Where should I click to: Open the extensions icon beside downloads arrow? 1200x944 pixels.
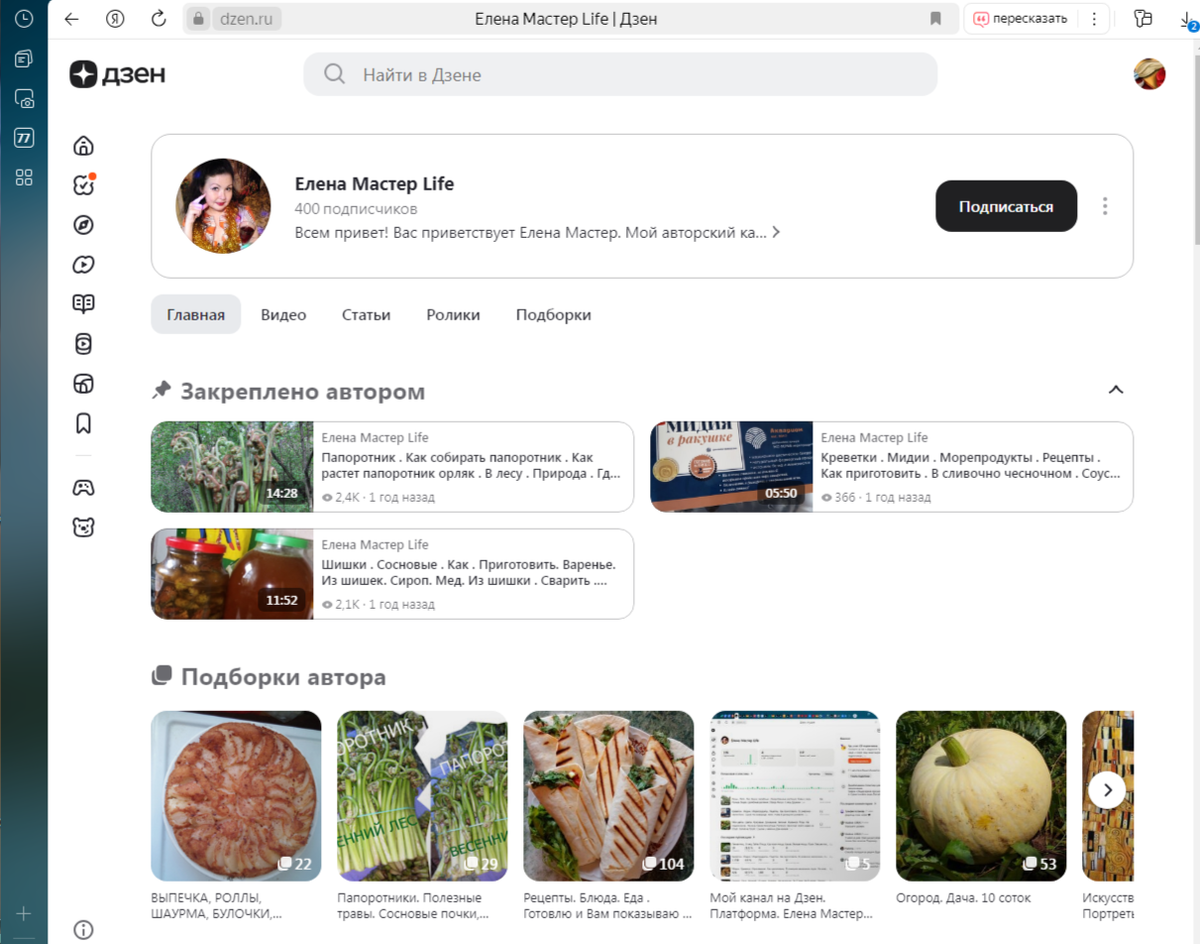(x=1143, y=18)
